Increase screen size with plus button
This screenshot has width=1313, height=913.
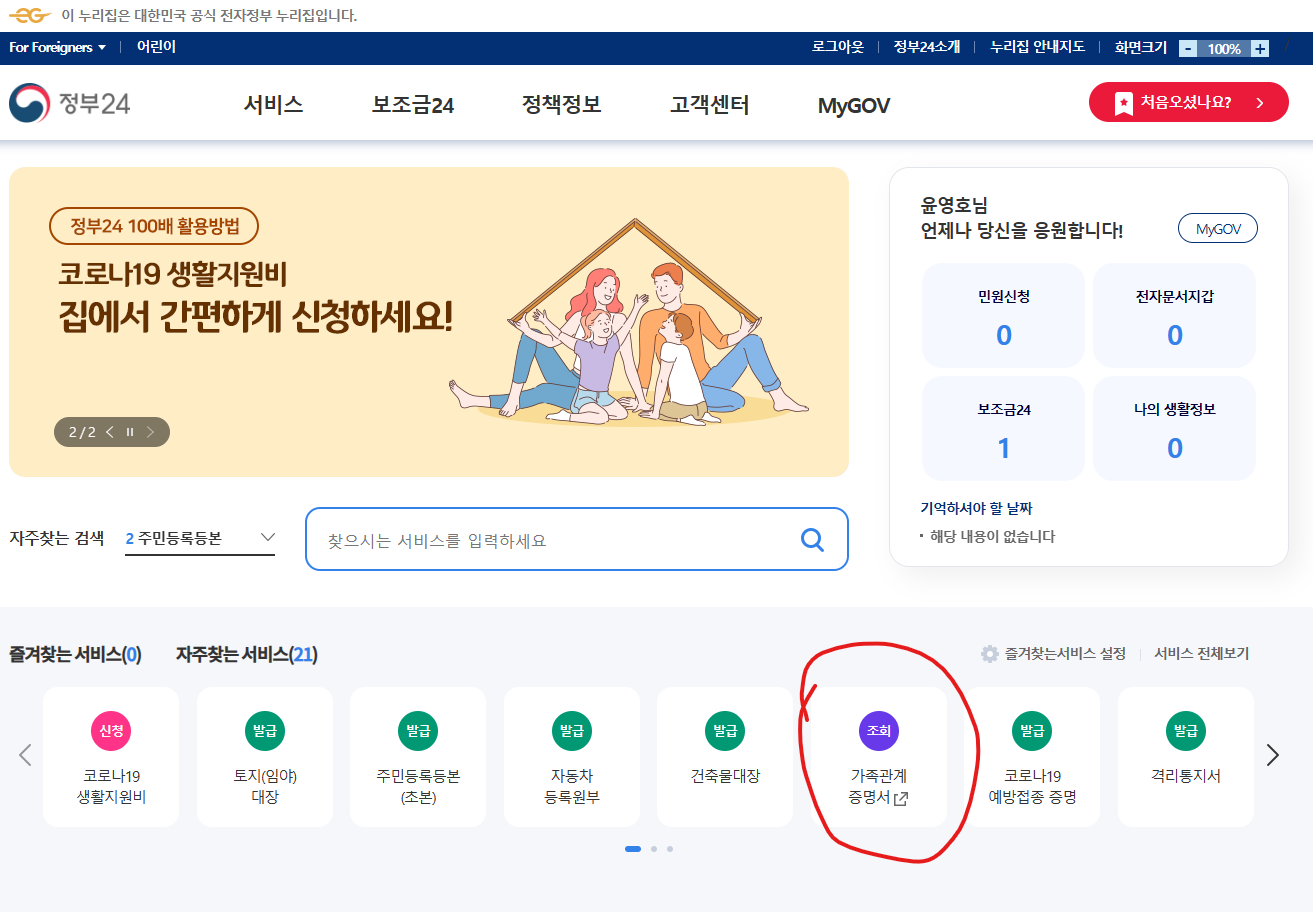click(x=1260, y=48)
